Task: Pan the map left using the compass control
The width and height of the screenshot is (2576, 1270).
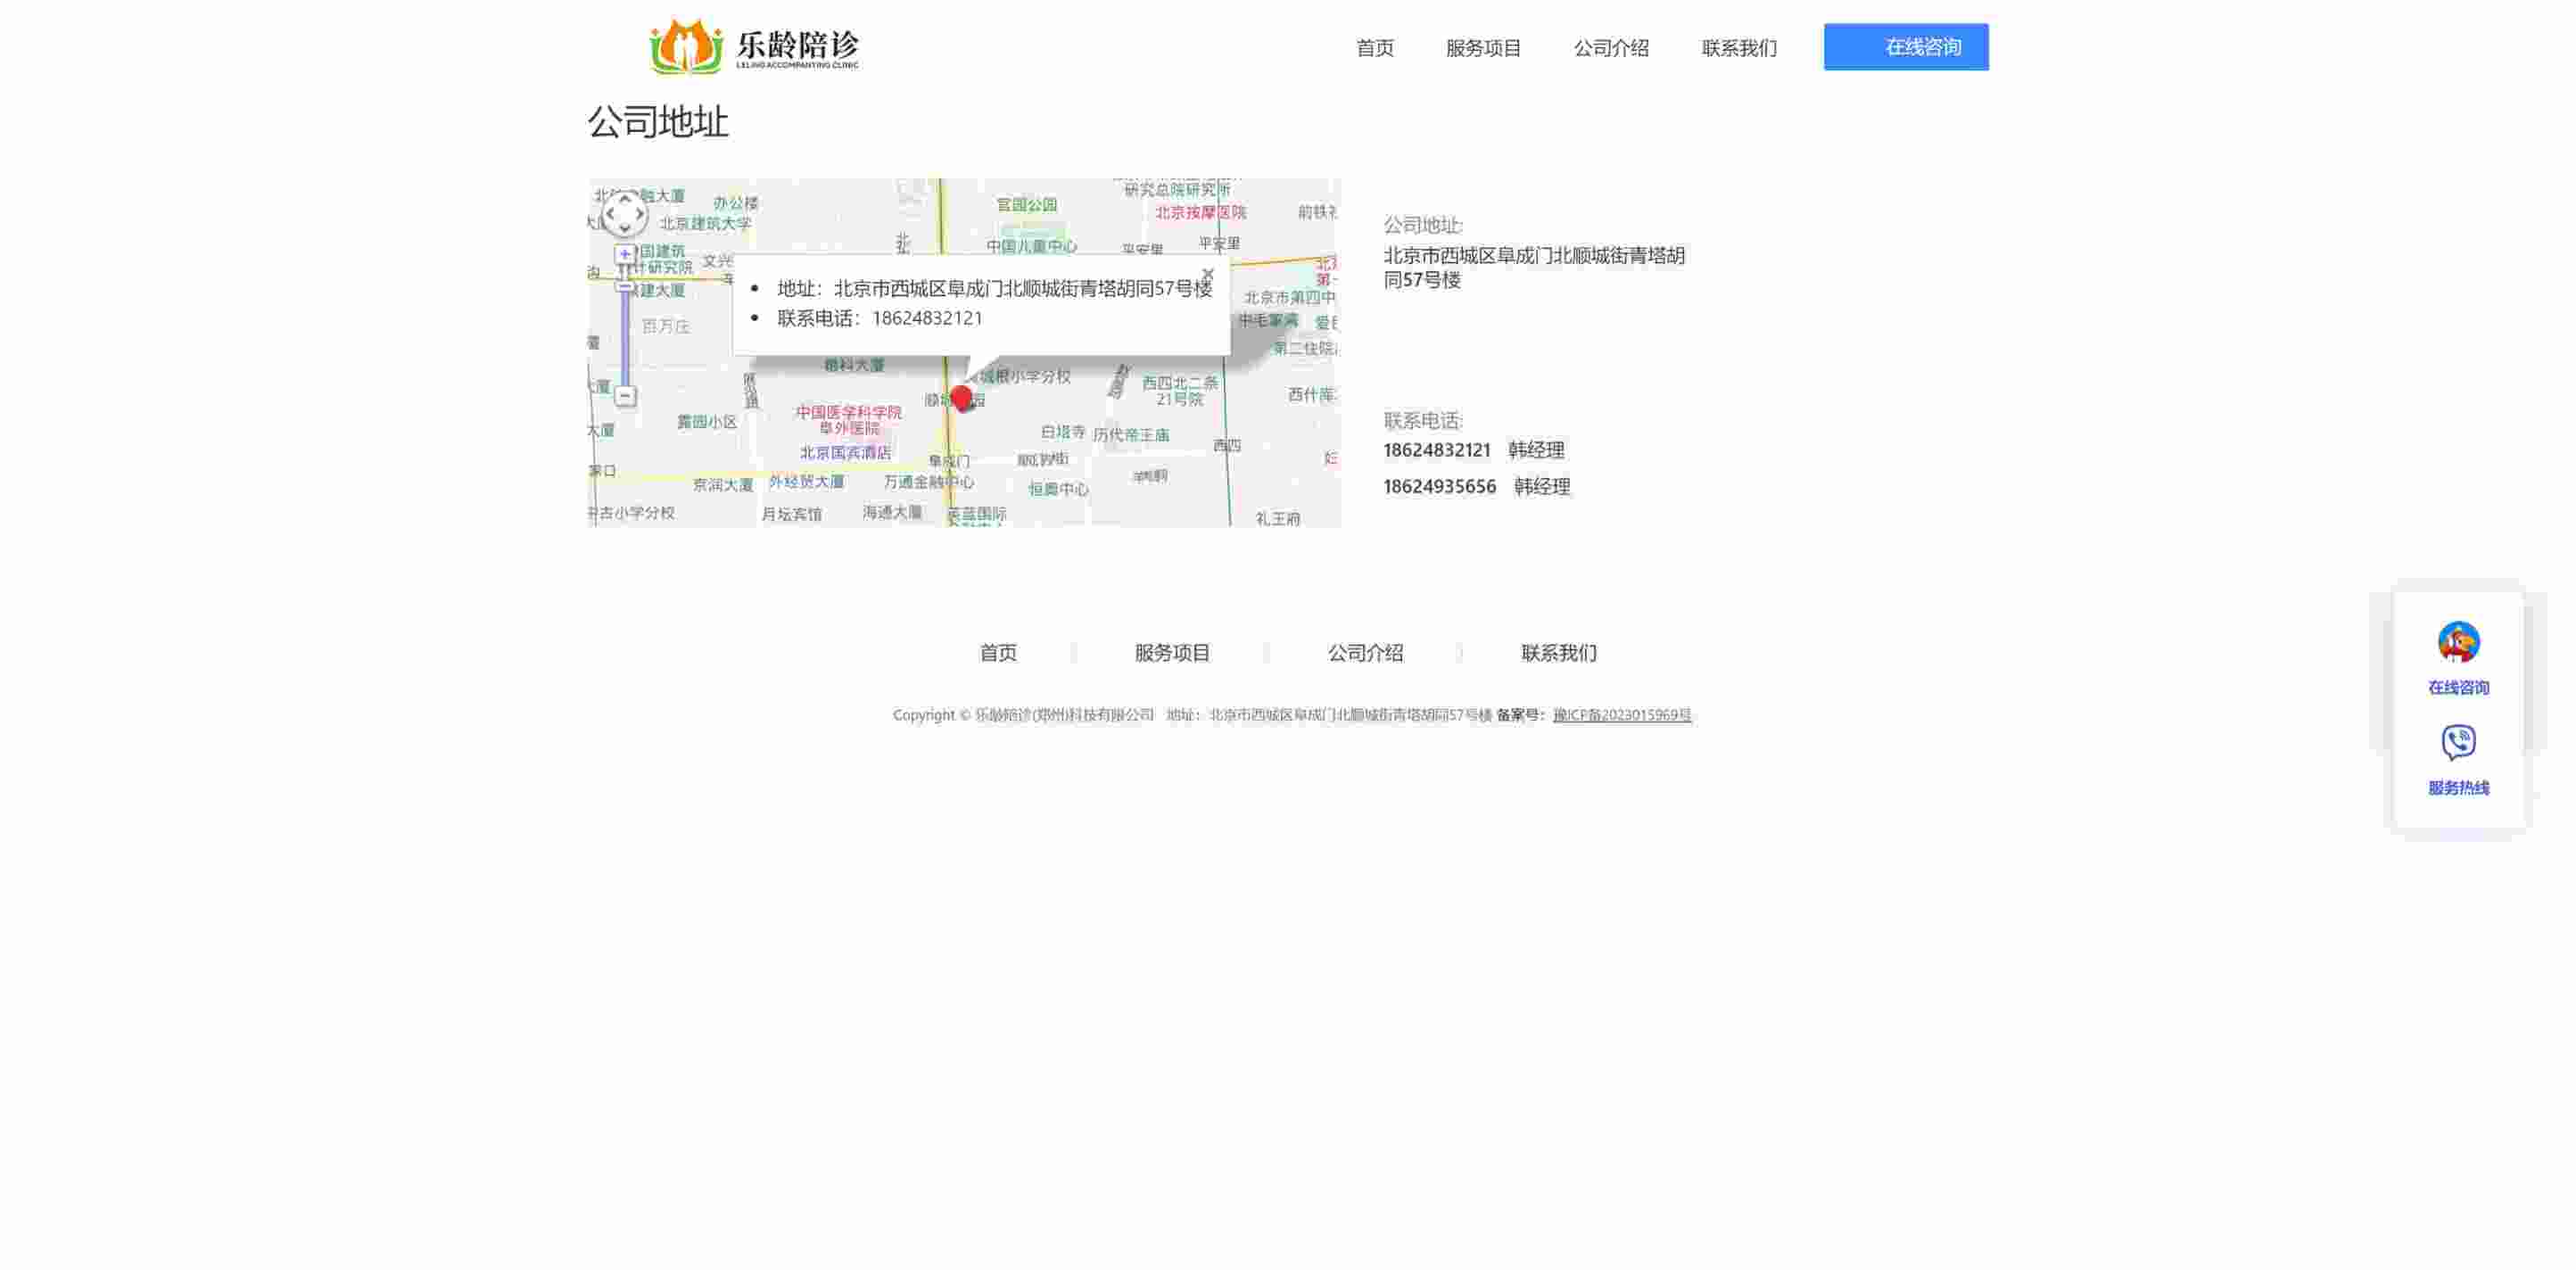Action: coord(608,213)
